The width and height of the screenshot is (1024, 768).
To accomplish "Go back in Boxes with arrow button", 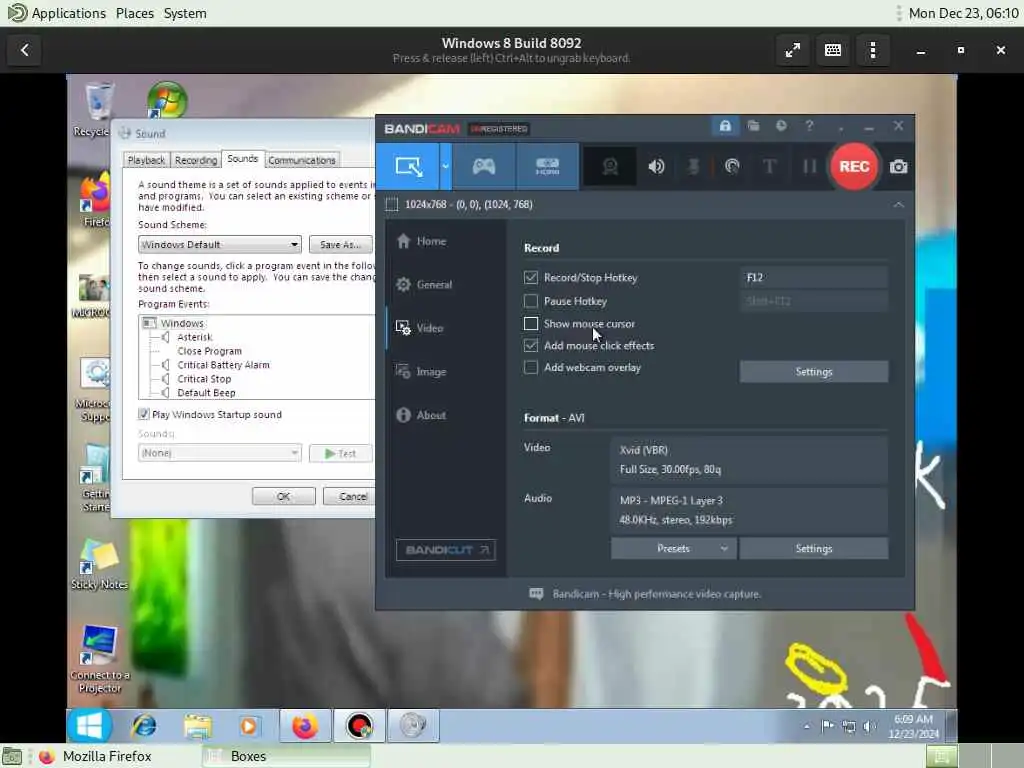I will tap(25, 50).
